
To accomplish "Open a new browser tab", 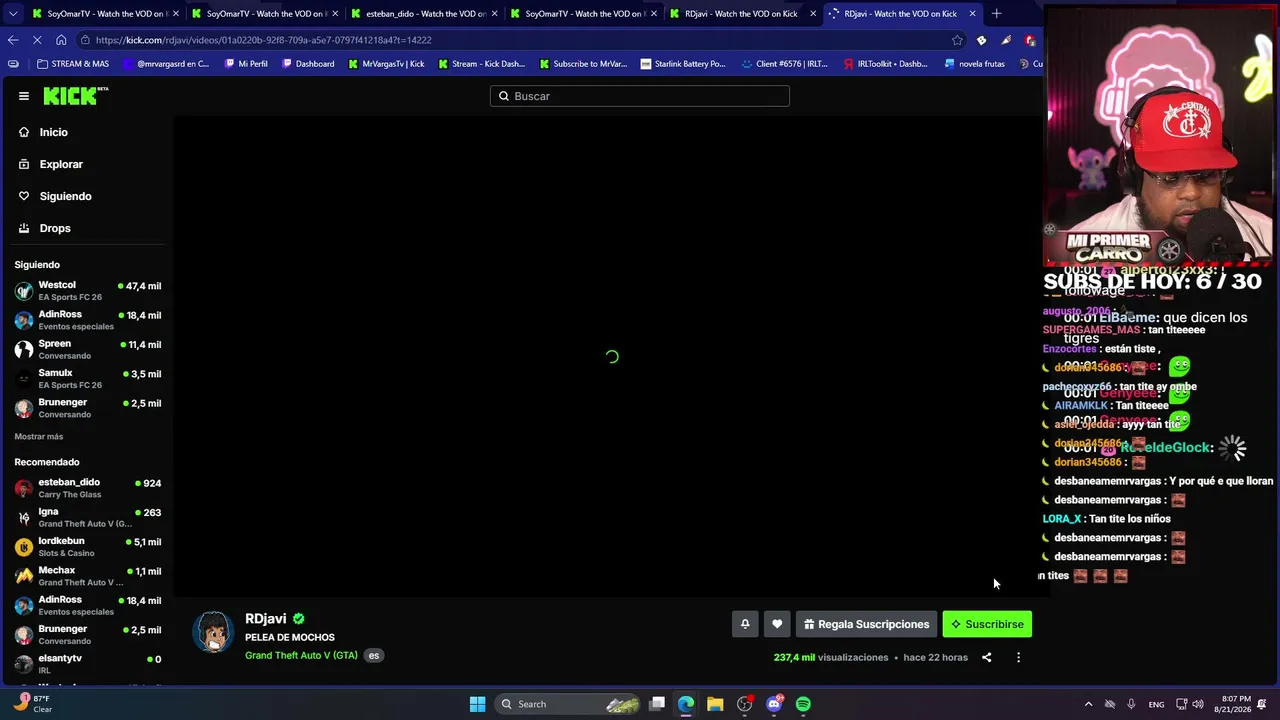I will 996,14.
